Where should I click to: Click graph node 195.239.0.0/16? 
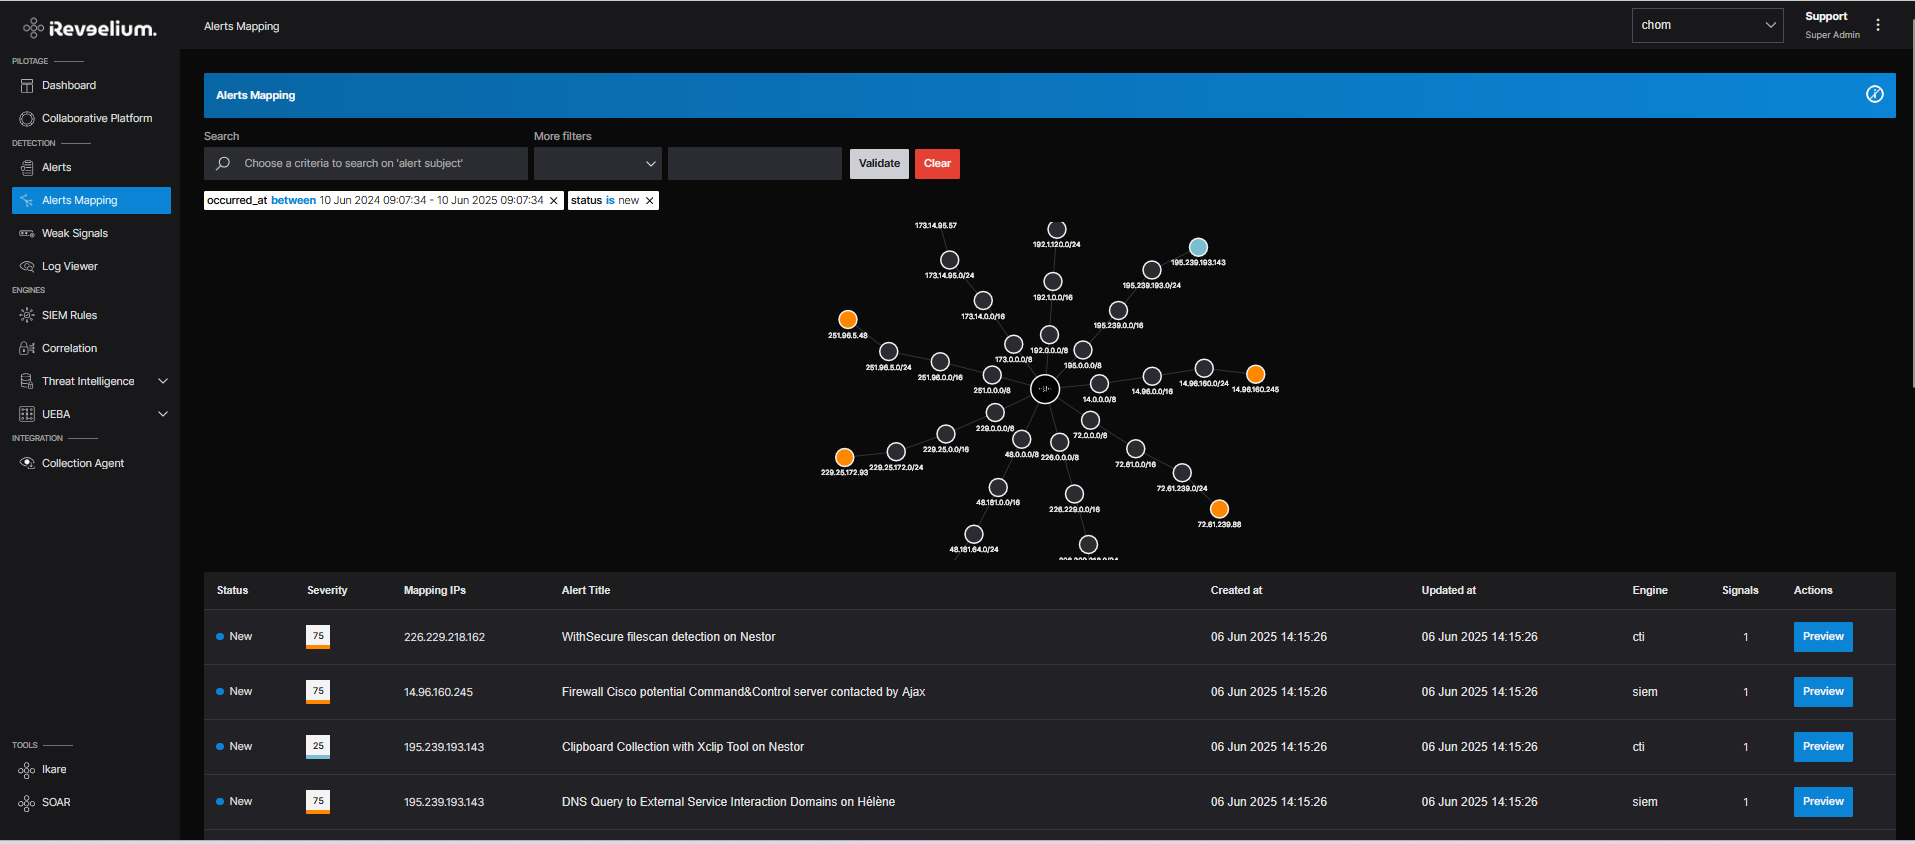(1119, 311)
